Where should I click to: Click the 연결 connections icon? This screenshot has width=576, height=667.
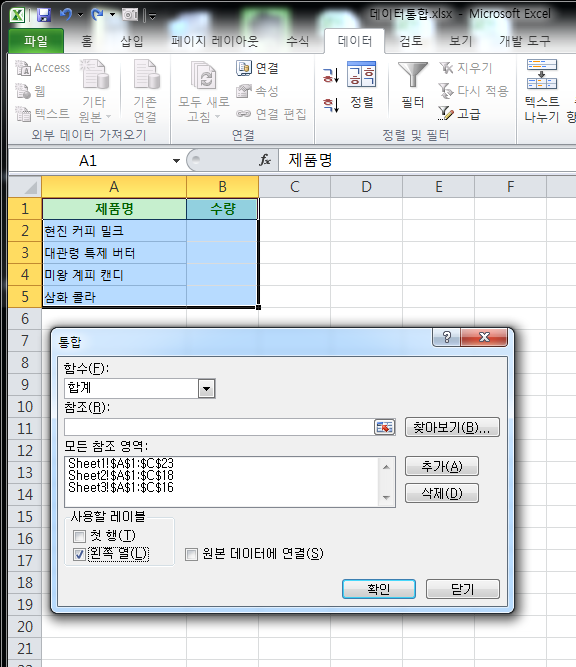pyautogui.click(x=258, y=68)
